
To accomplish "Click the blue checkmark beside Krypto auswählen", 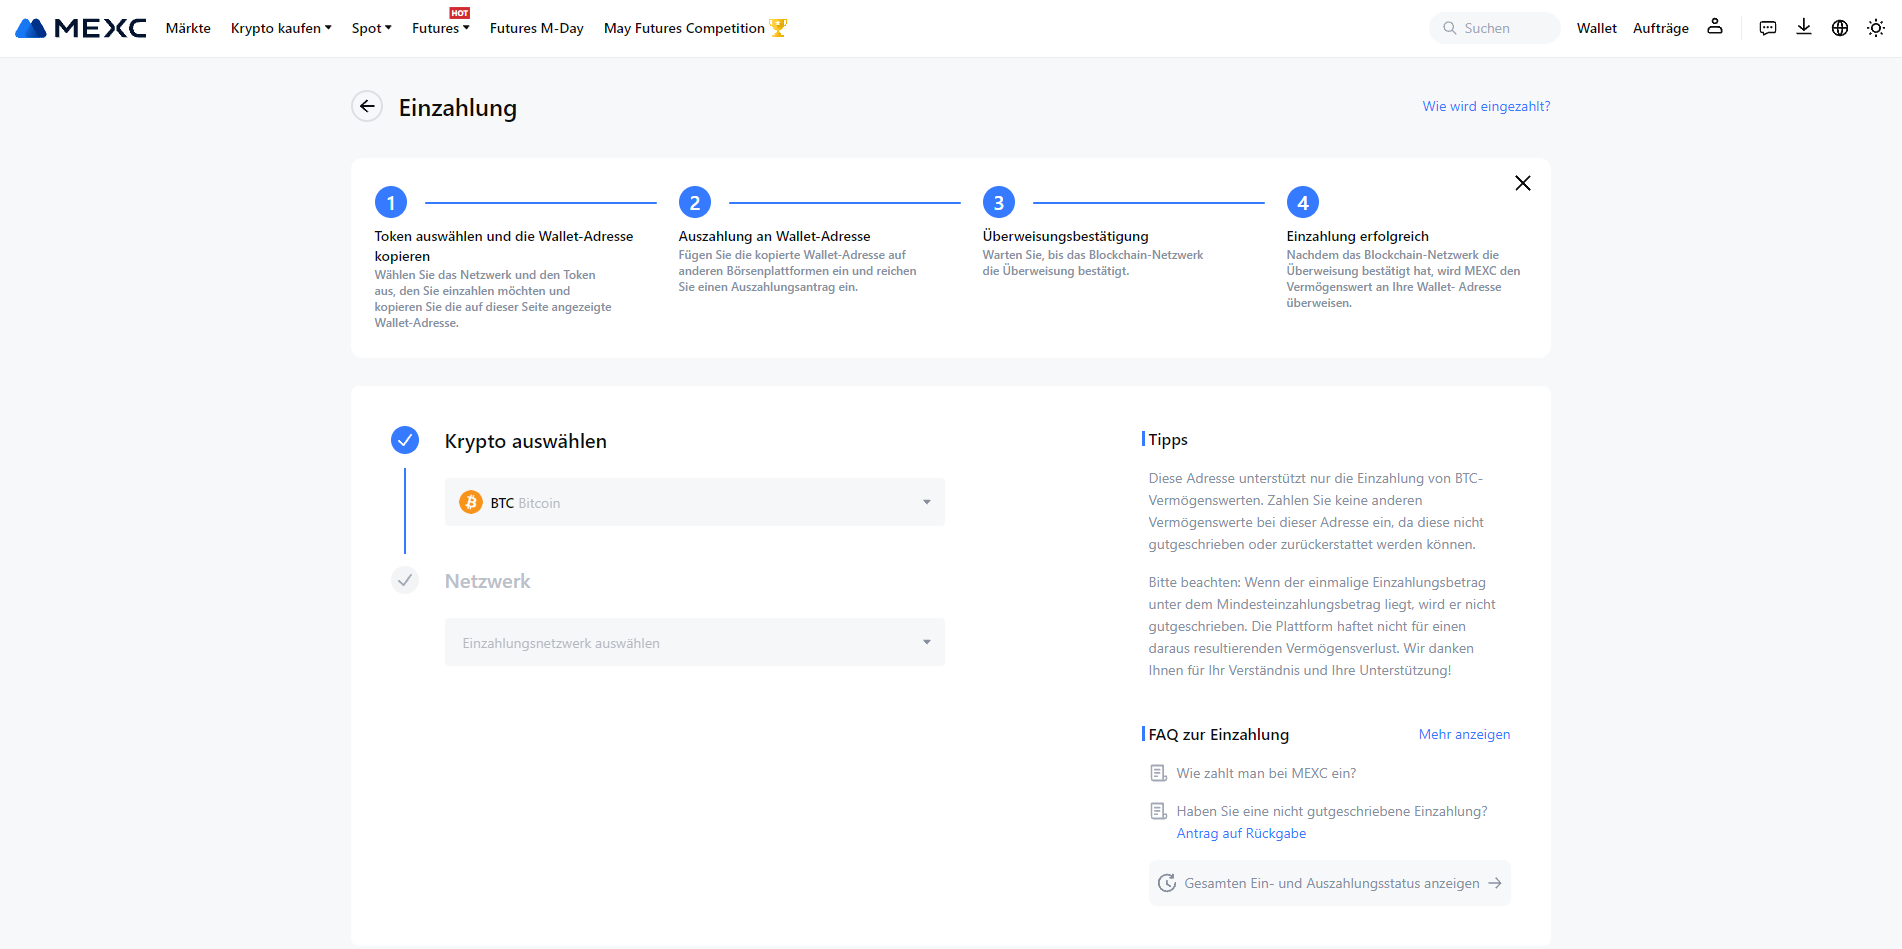I will tap(405, 440).
